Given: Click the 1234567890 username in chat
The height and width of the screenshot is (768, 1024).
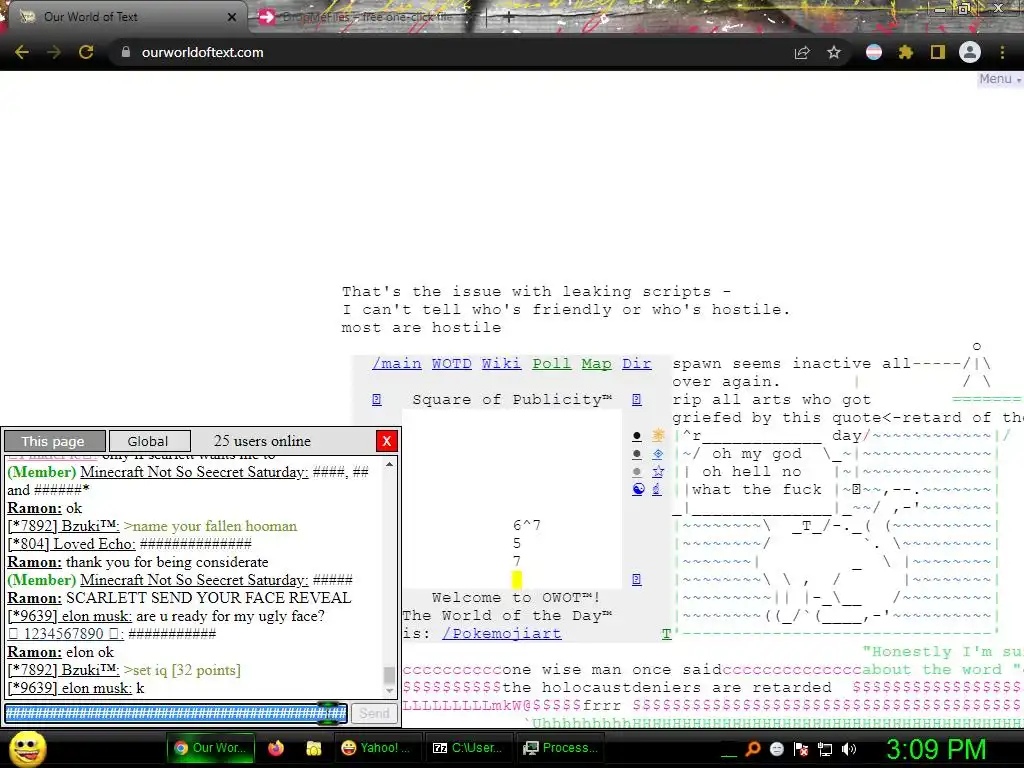Looking at the screenshot, I should [x=66, y=634].
